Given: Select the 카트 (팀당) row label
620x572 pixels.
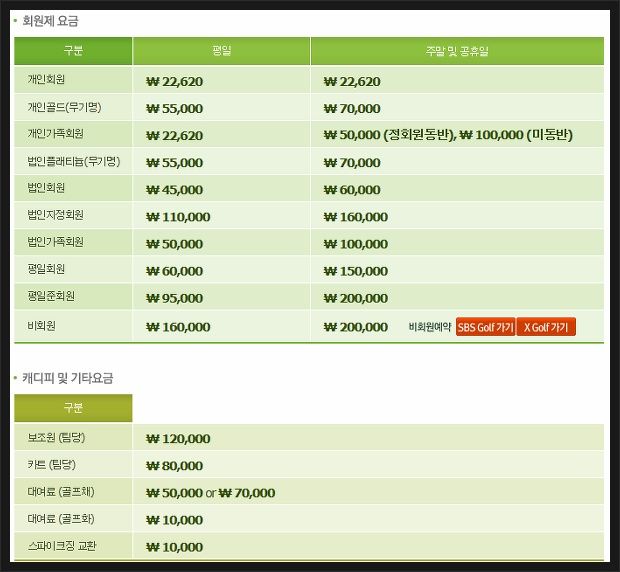Looking at the screenshot, I should point(51,464).
